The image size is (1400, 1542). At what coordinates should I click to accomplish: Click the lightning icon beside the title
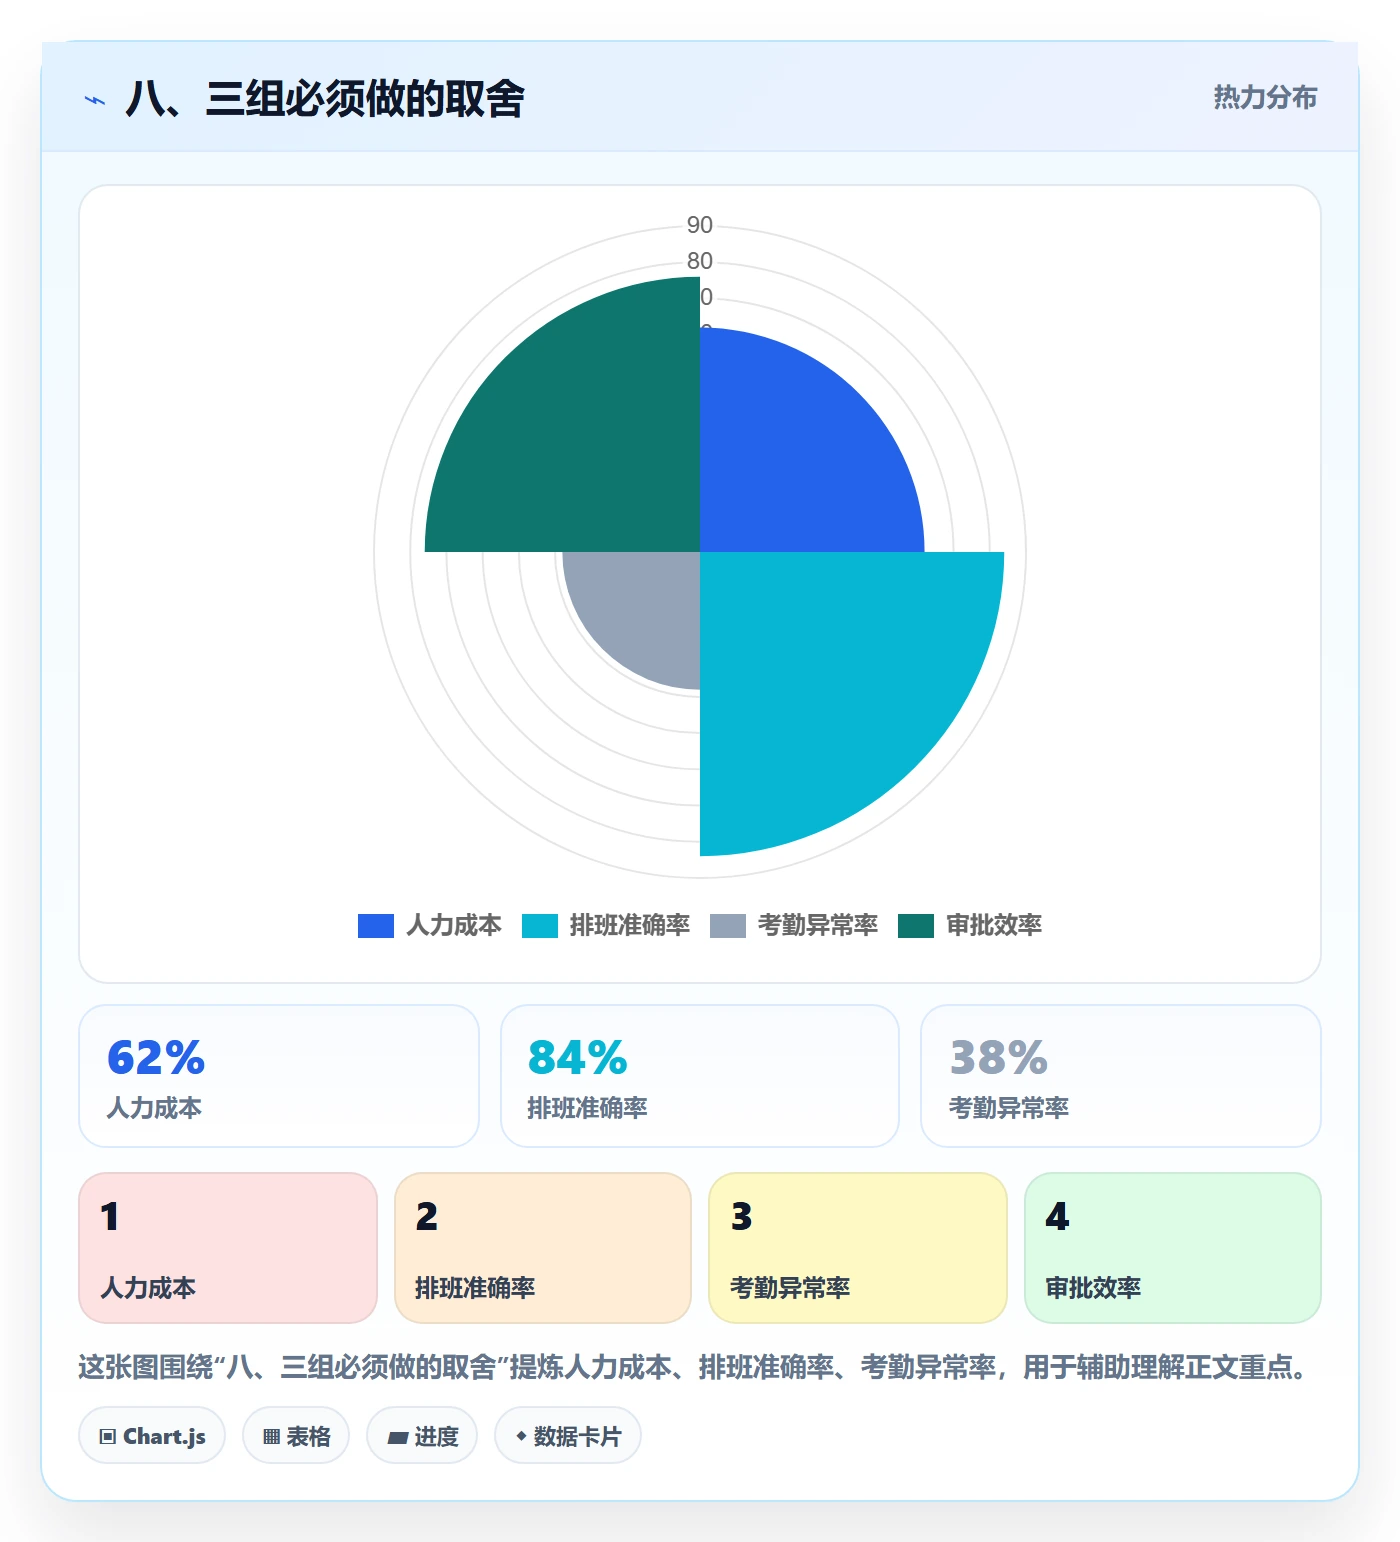point(95,100)
